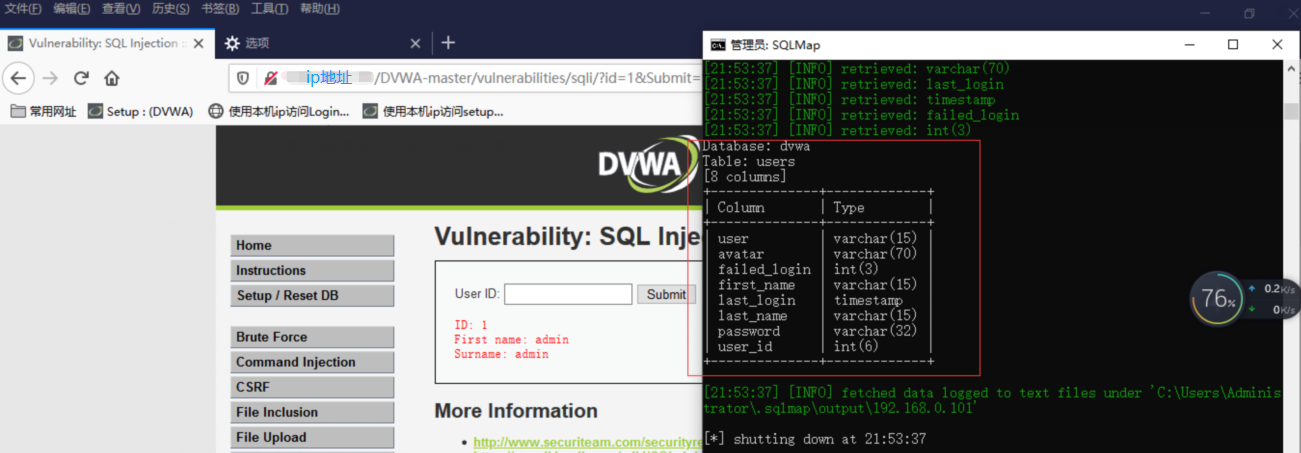
Task: Go forward to next page
Action: [x=50, y=78]
